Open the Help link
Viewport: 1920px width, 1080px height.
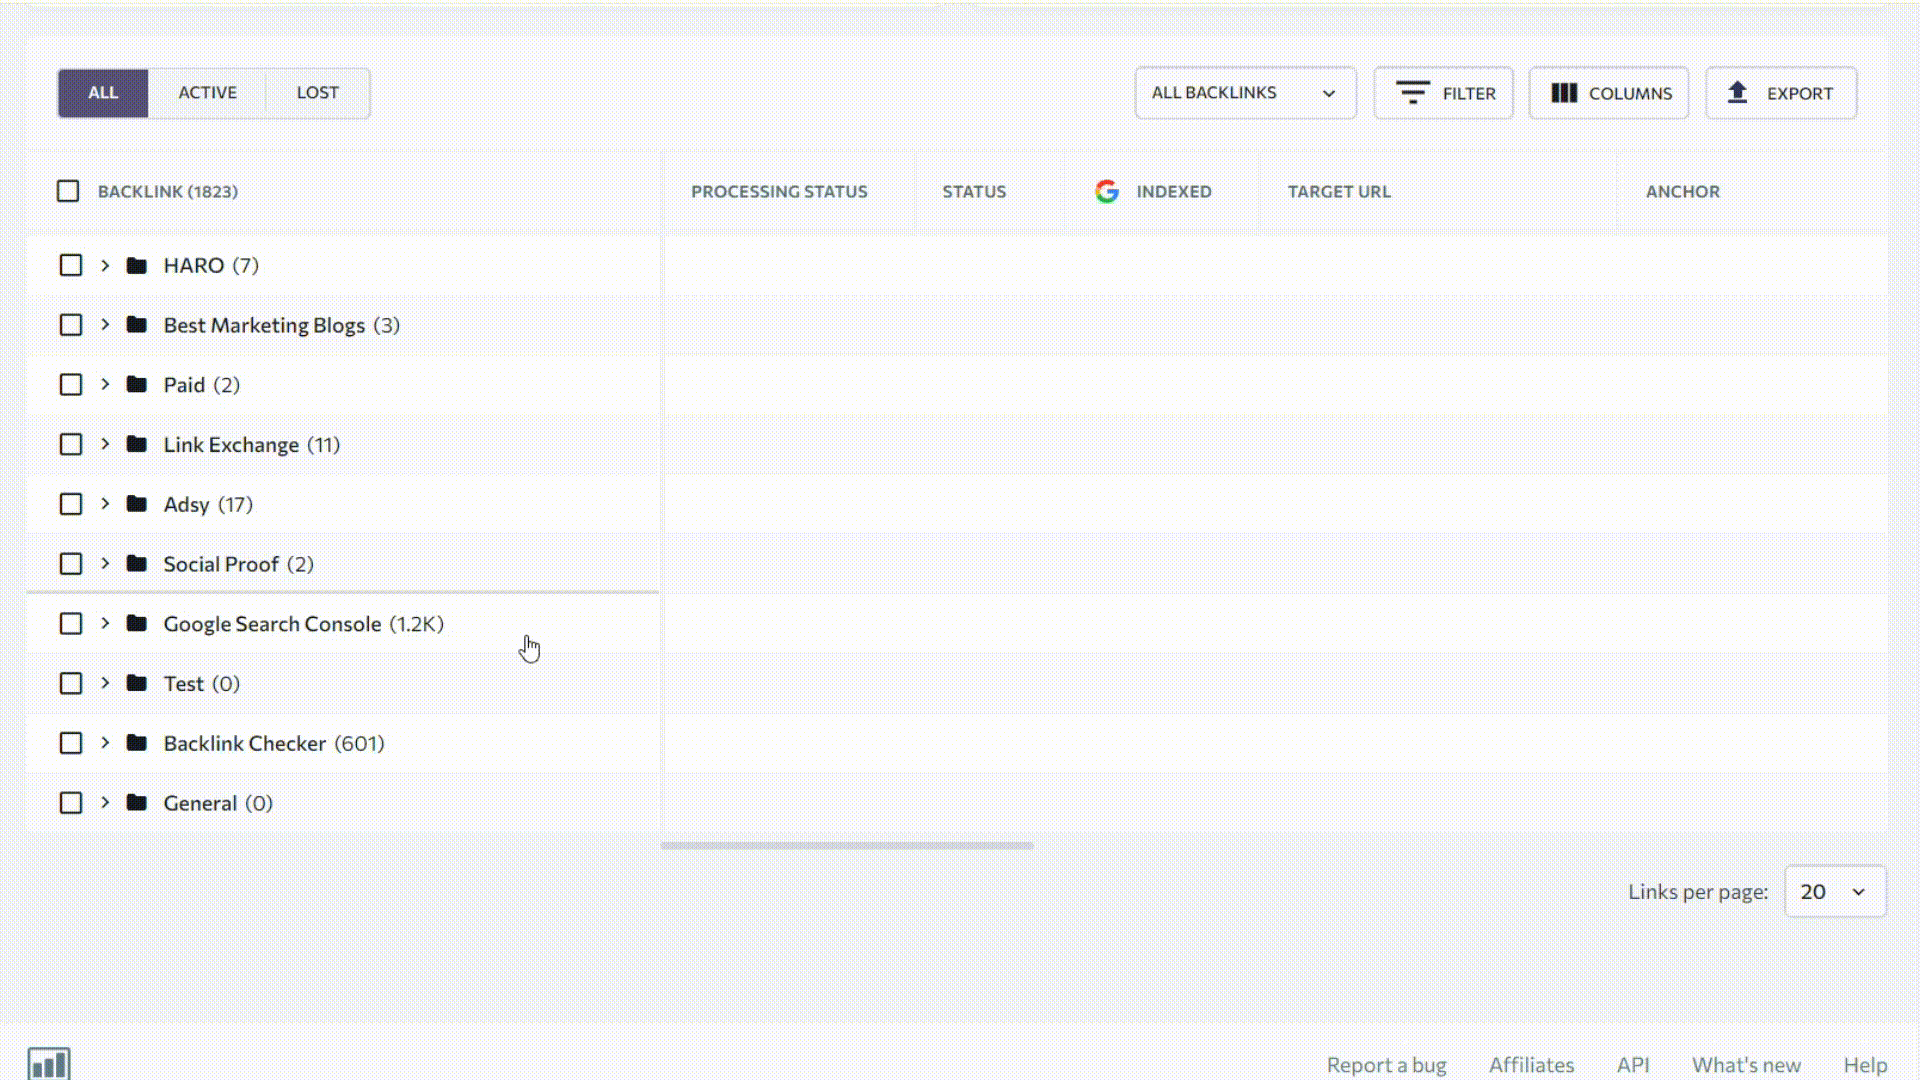[x=1865, y=1065]
